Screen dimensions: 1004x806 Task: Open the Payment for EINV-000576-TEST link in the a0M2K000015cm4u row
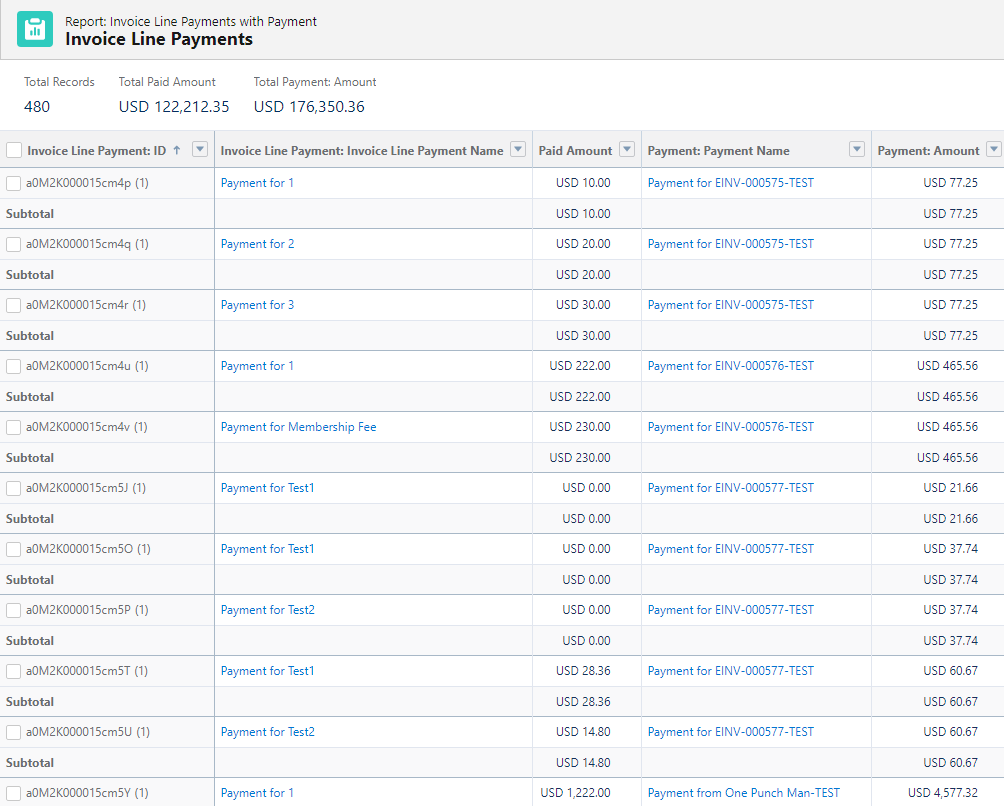pyautogui.click(x=730, y=366)
